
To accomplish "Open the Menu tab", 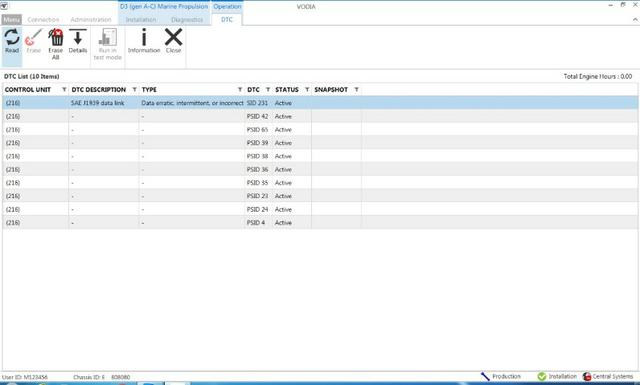I will [11, 19].
